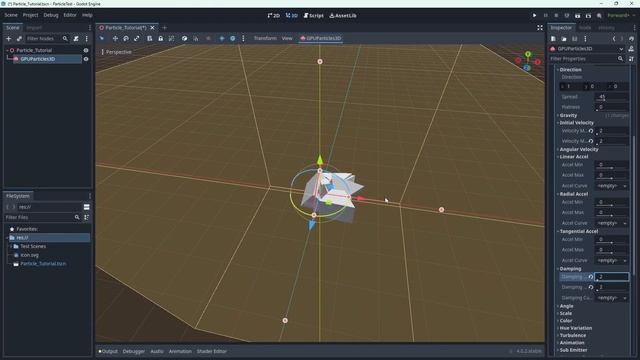Toggle visibility of GPUParticles3D node

pos(86,59)
